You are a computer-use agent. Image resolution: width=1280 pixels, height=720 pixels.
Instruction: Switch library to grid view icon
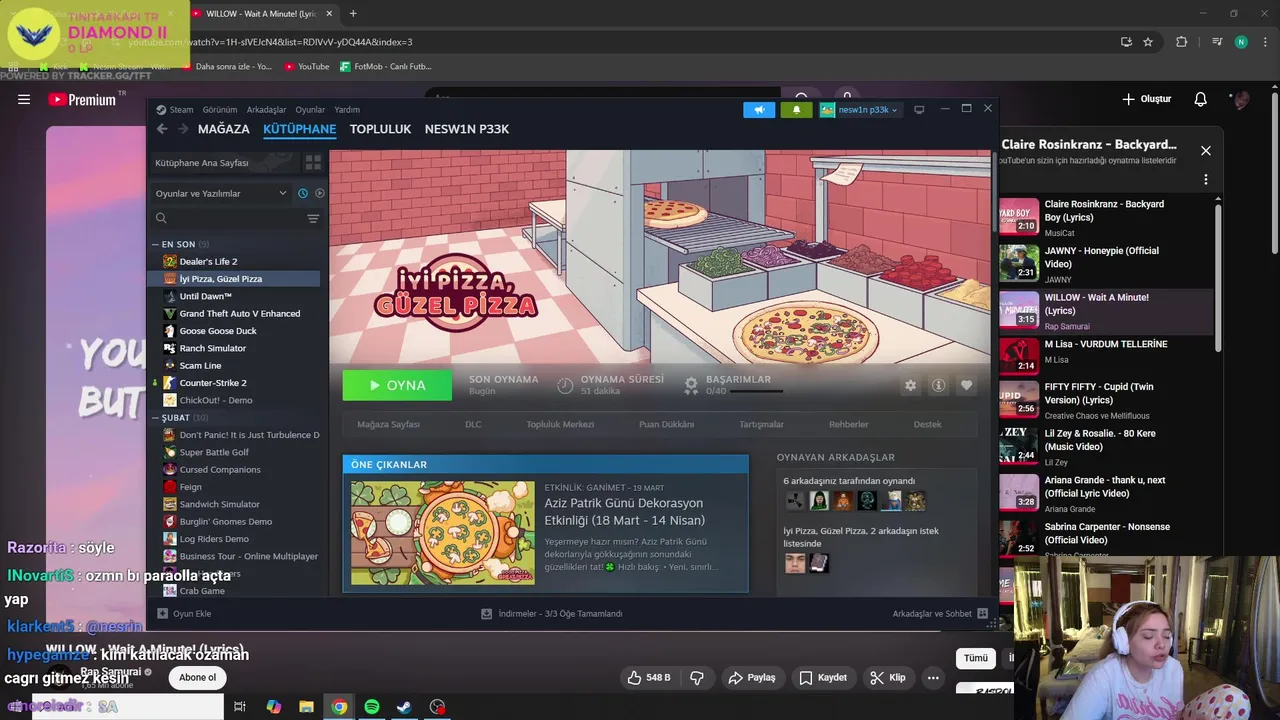[x=313, y=162]
